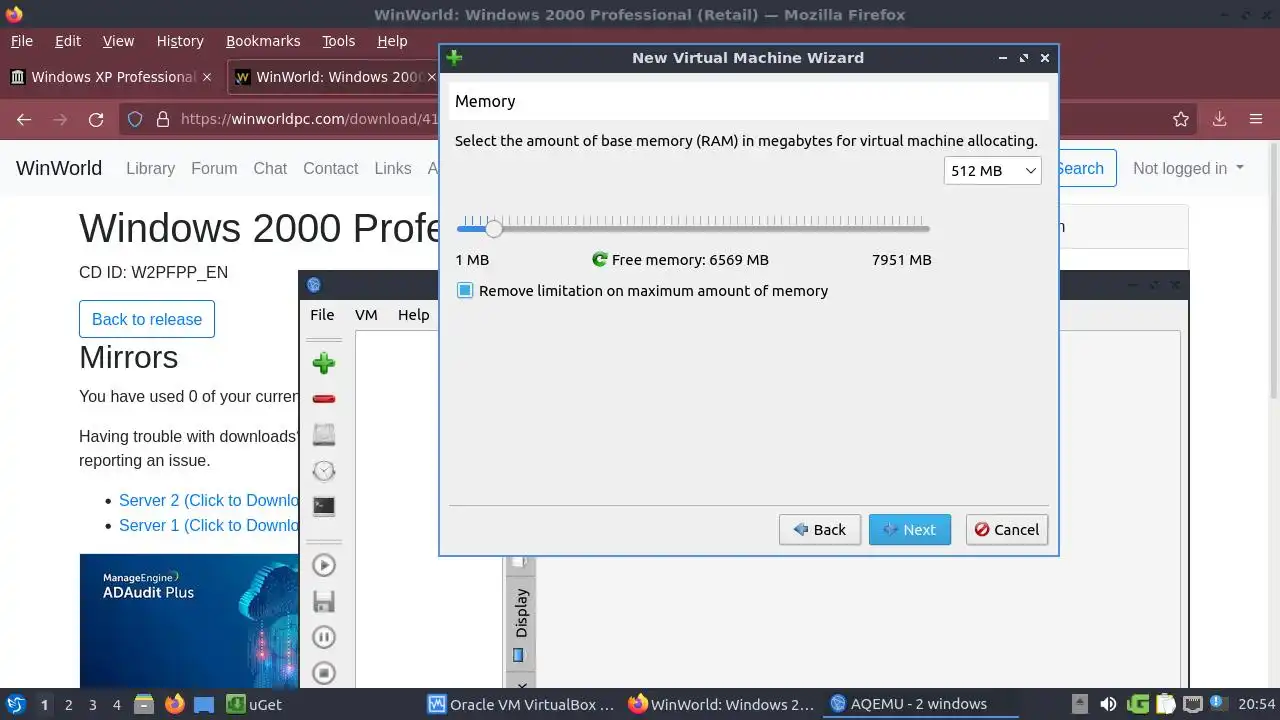Click the WinWorld site brand logo text

click(x=59, y=168)
